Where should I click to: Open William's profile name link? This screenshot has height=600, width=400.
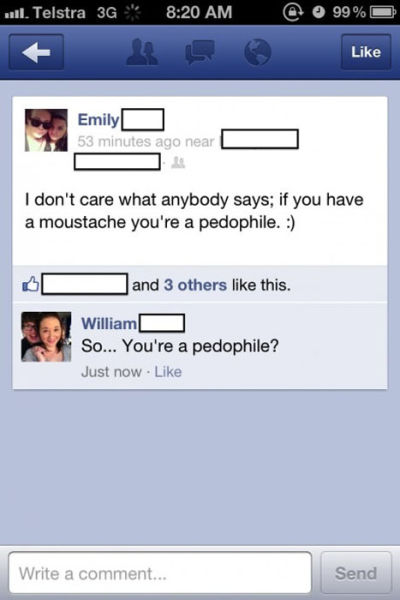pyautogui.click(x=109, y=324)
